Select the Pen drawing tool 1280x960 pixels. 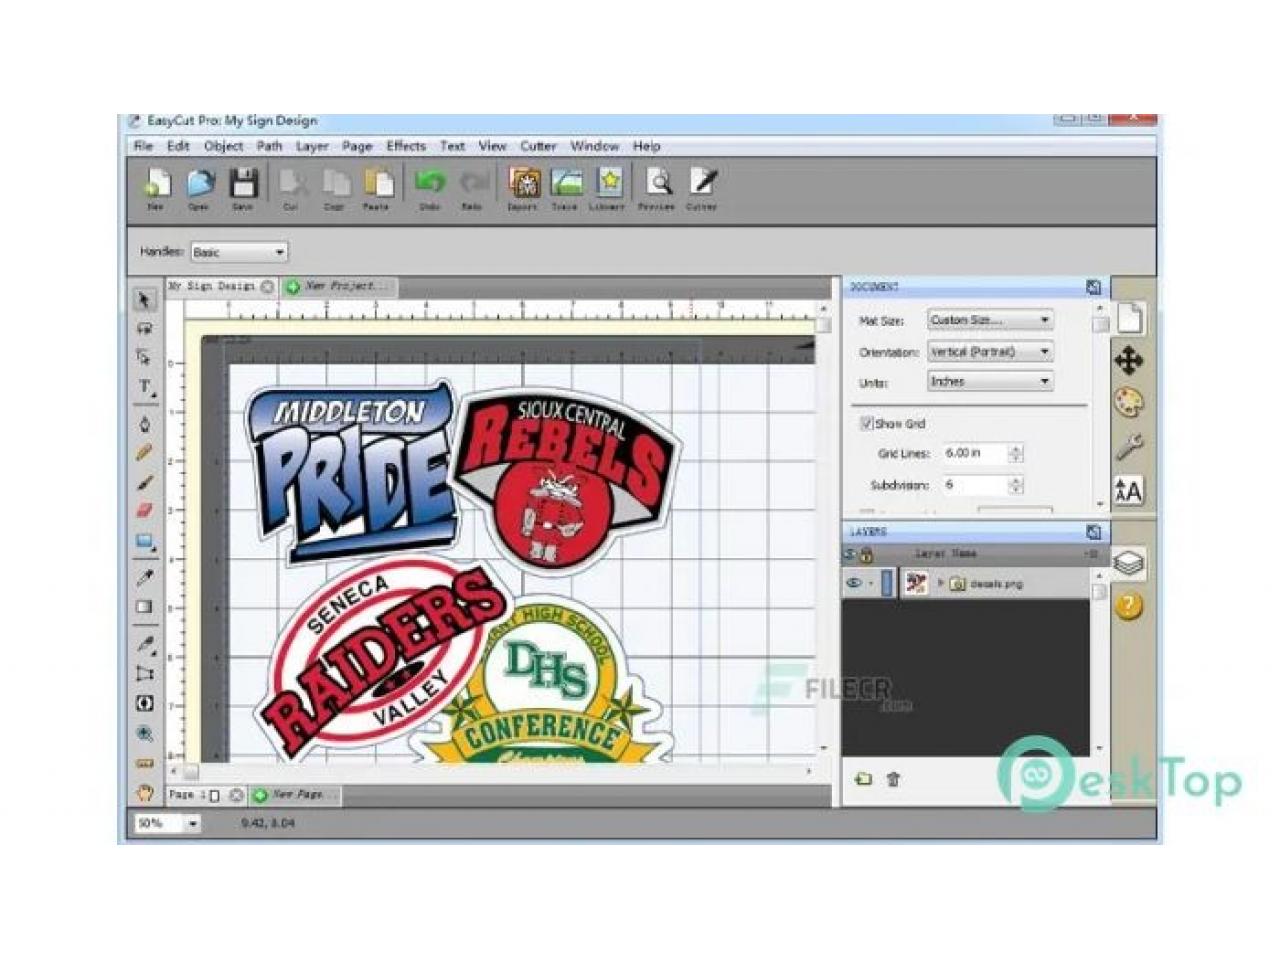(x=145, y=424)
